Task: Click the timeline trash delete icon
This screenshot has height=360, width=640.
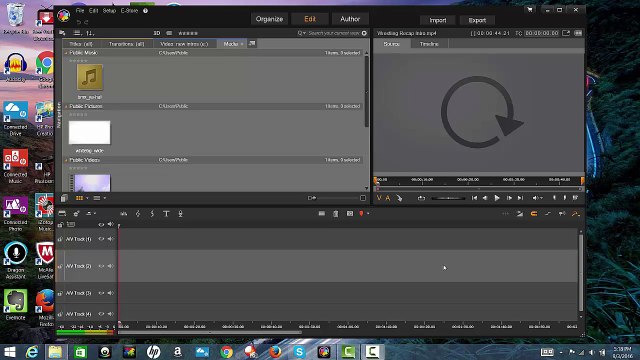Action: (336, 213)
